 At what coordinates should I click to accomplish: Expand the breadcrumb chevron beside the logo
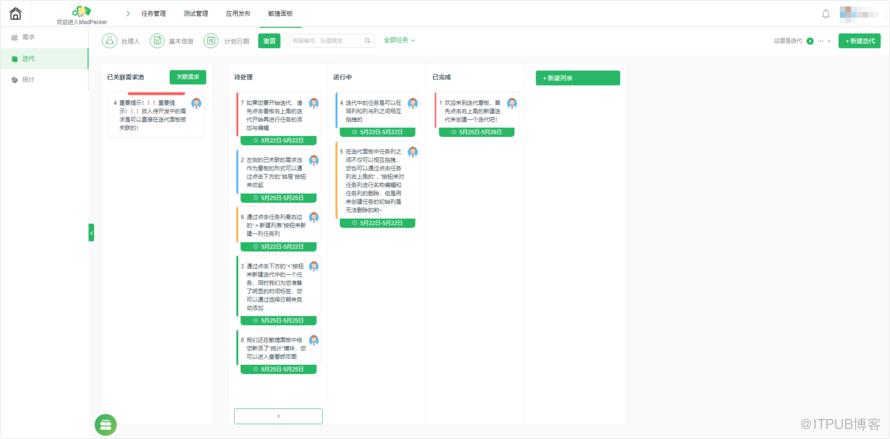click(128, 14)
